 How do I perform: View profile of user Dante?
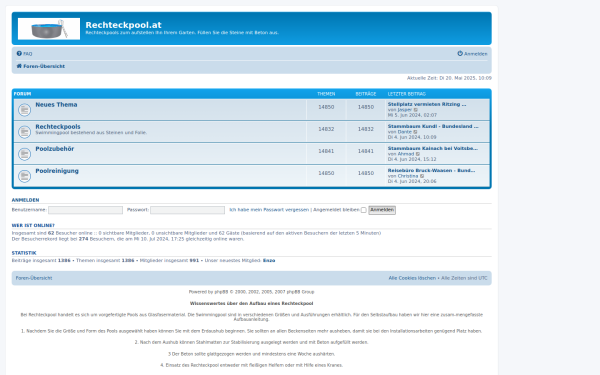click(x=404, y=132)
